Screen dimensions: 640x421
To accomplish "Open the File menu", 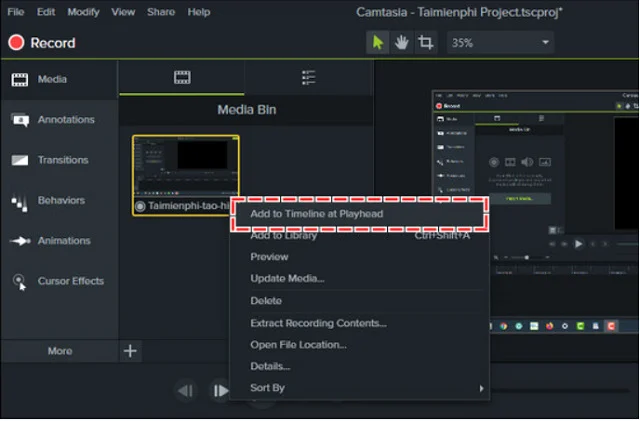I will pos(16,12).
